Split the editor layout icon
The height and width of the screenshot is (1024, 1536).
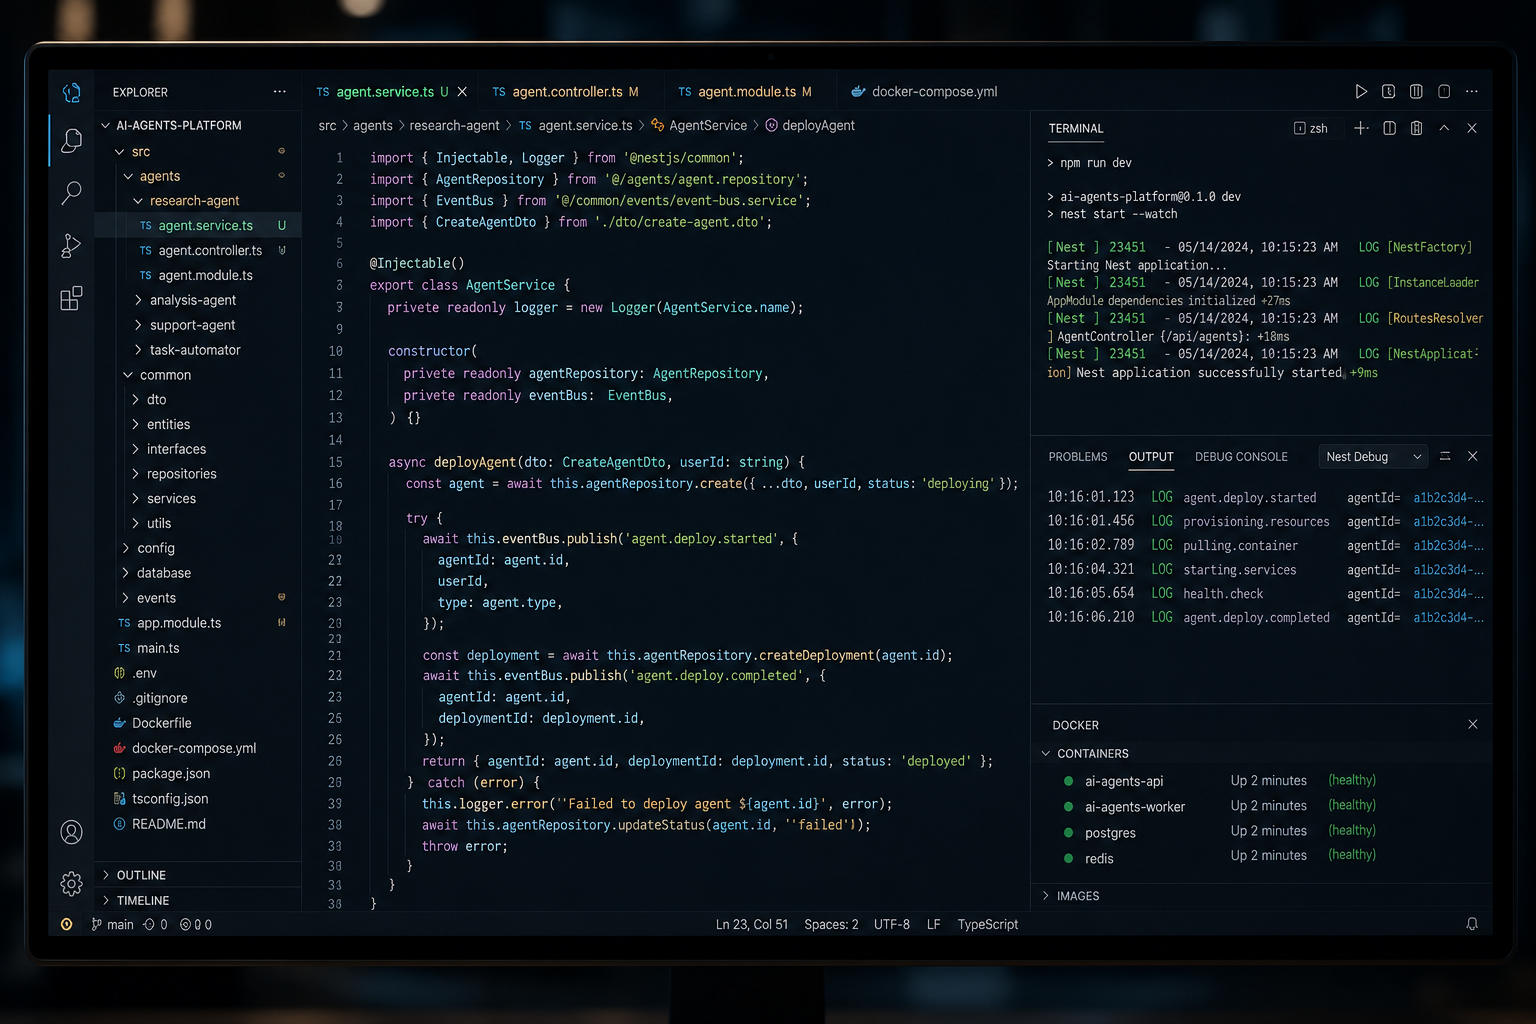click(1416, 92)
